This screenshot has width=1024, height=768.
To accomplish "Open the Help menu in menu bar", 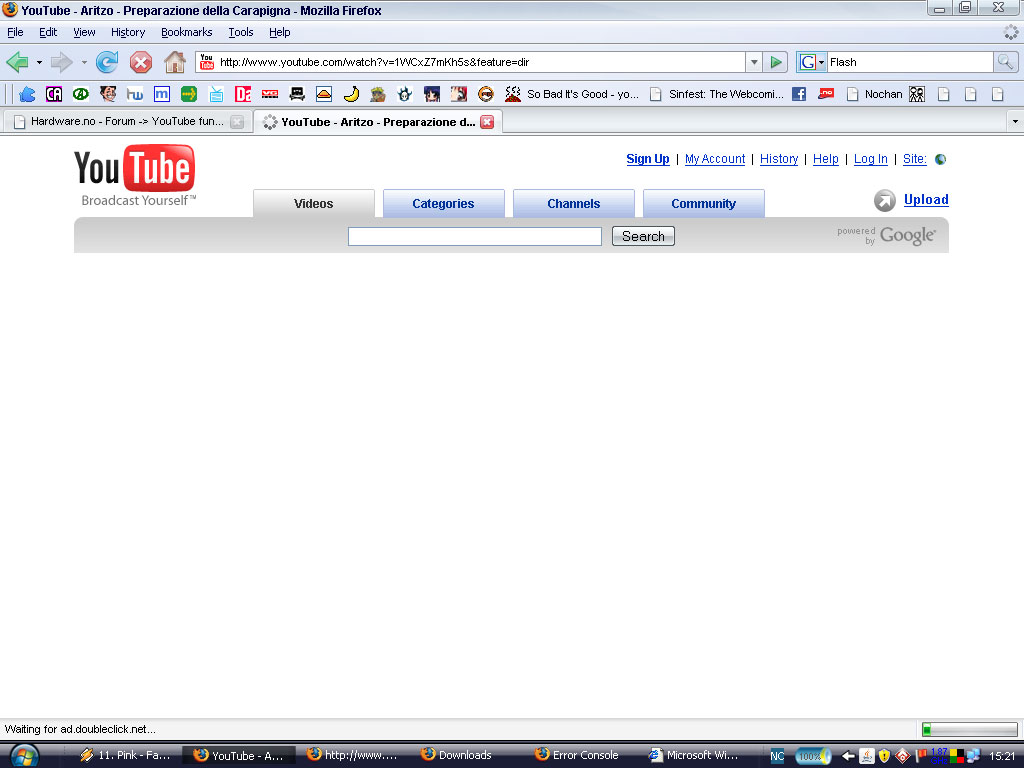I will coord(280,32).
